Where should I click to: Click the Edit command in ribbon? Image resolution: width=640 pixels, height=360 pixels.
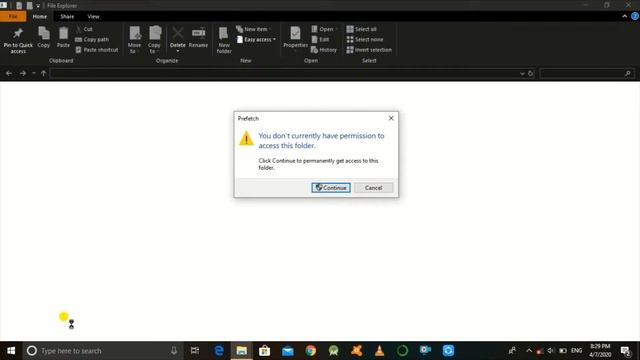point(320,40)
